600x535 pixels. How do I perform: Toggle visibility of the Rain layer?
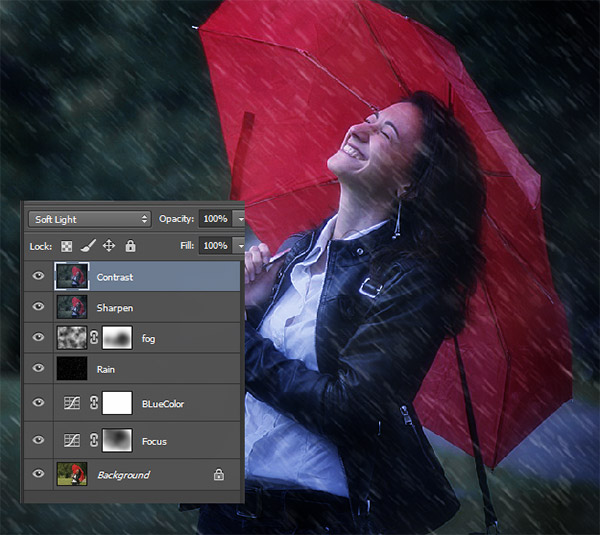[39, 369]
